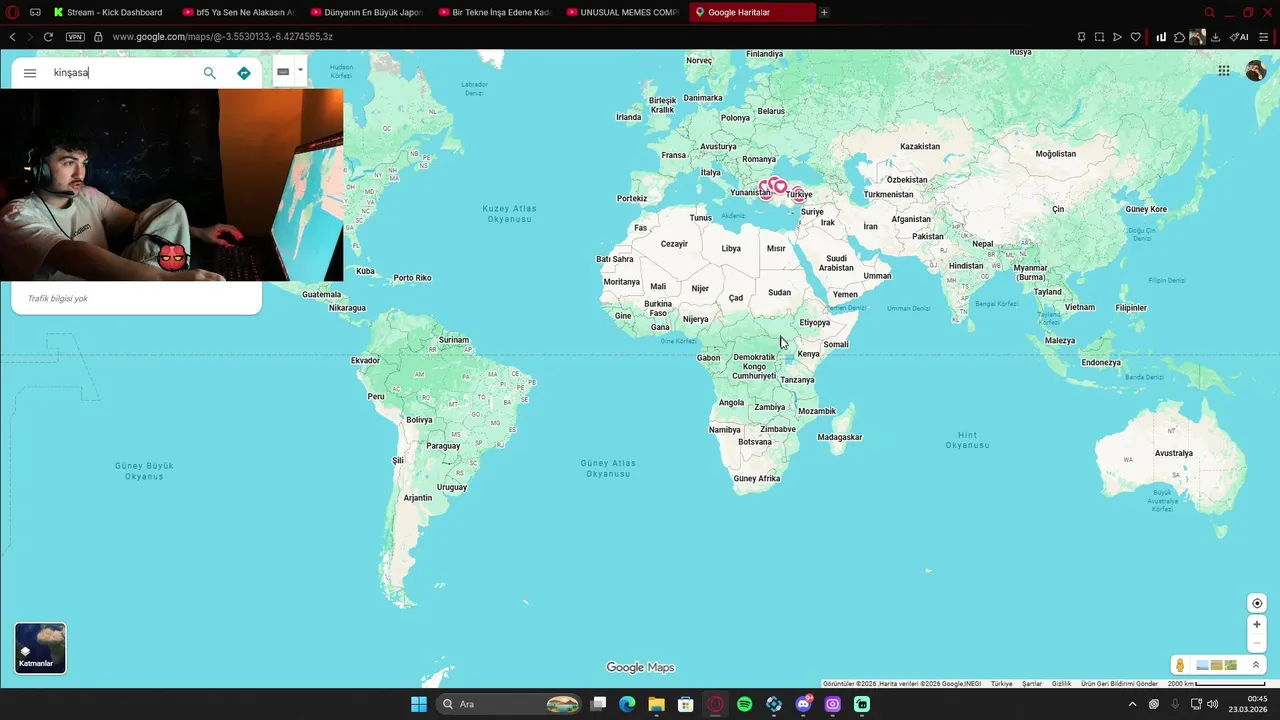Click the 'Kazakistan' country label

point(919,146)
